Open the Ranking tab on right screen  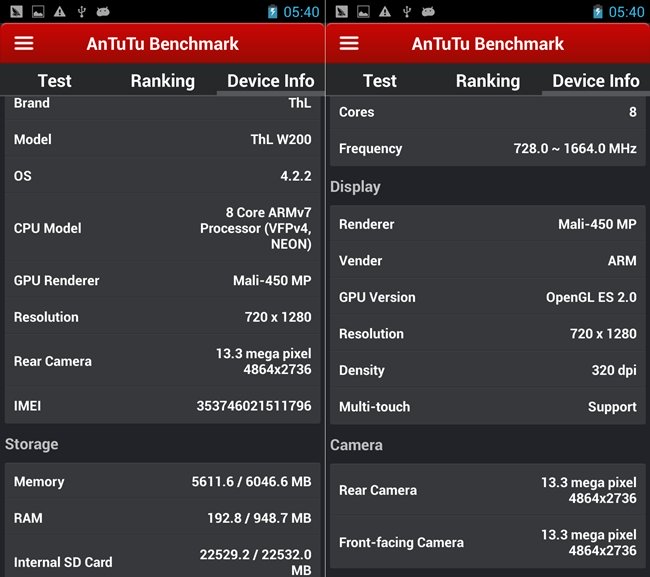point(487,81)
